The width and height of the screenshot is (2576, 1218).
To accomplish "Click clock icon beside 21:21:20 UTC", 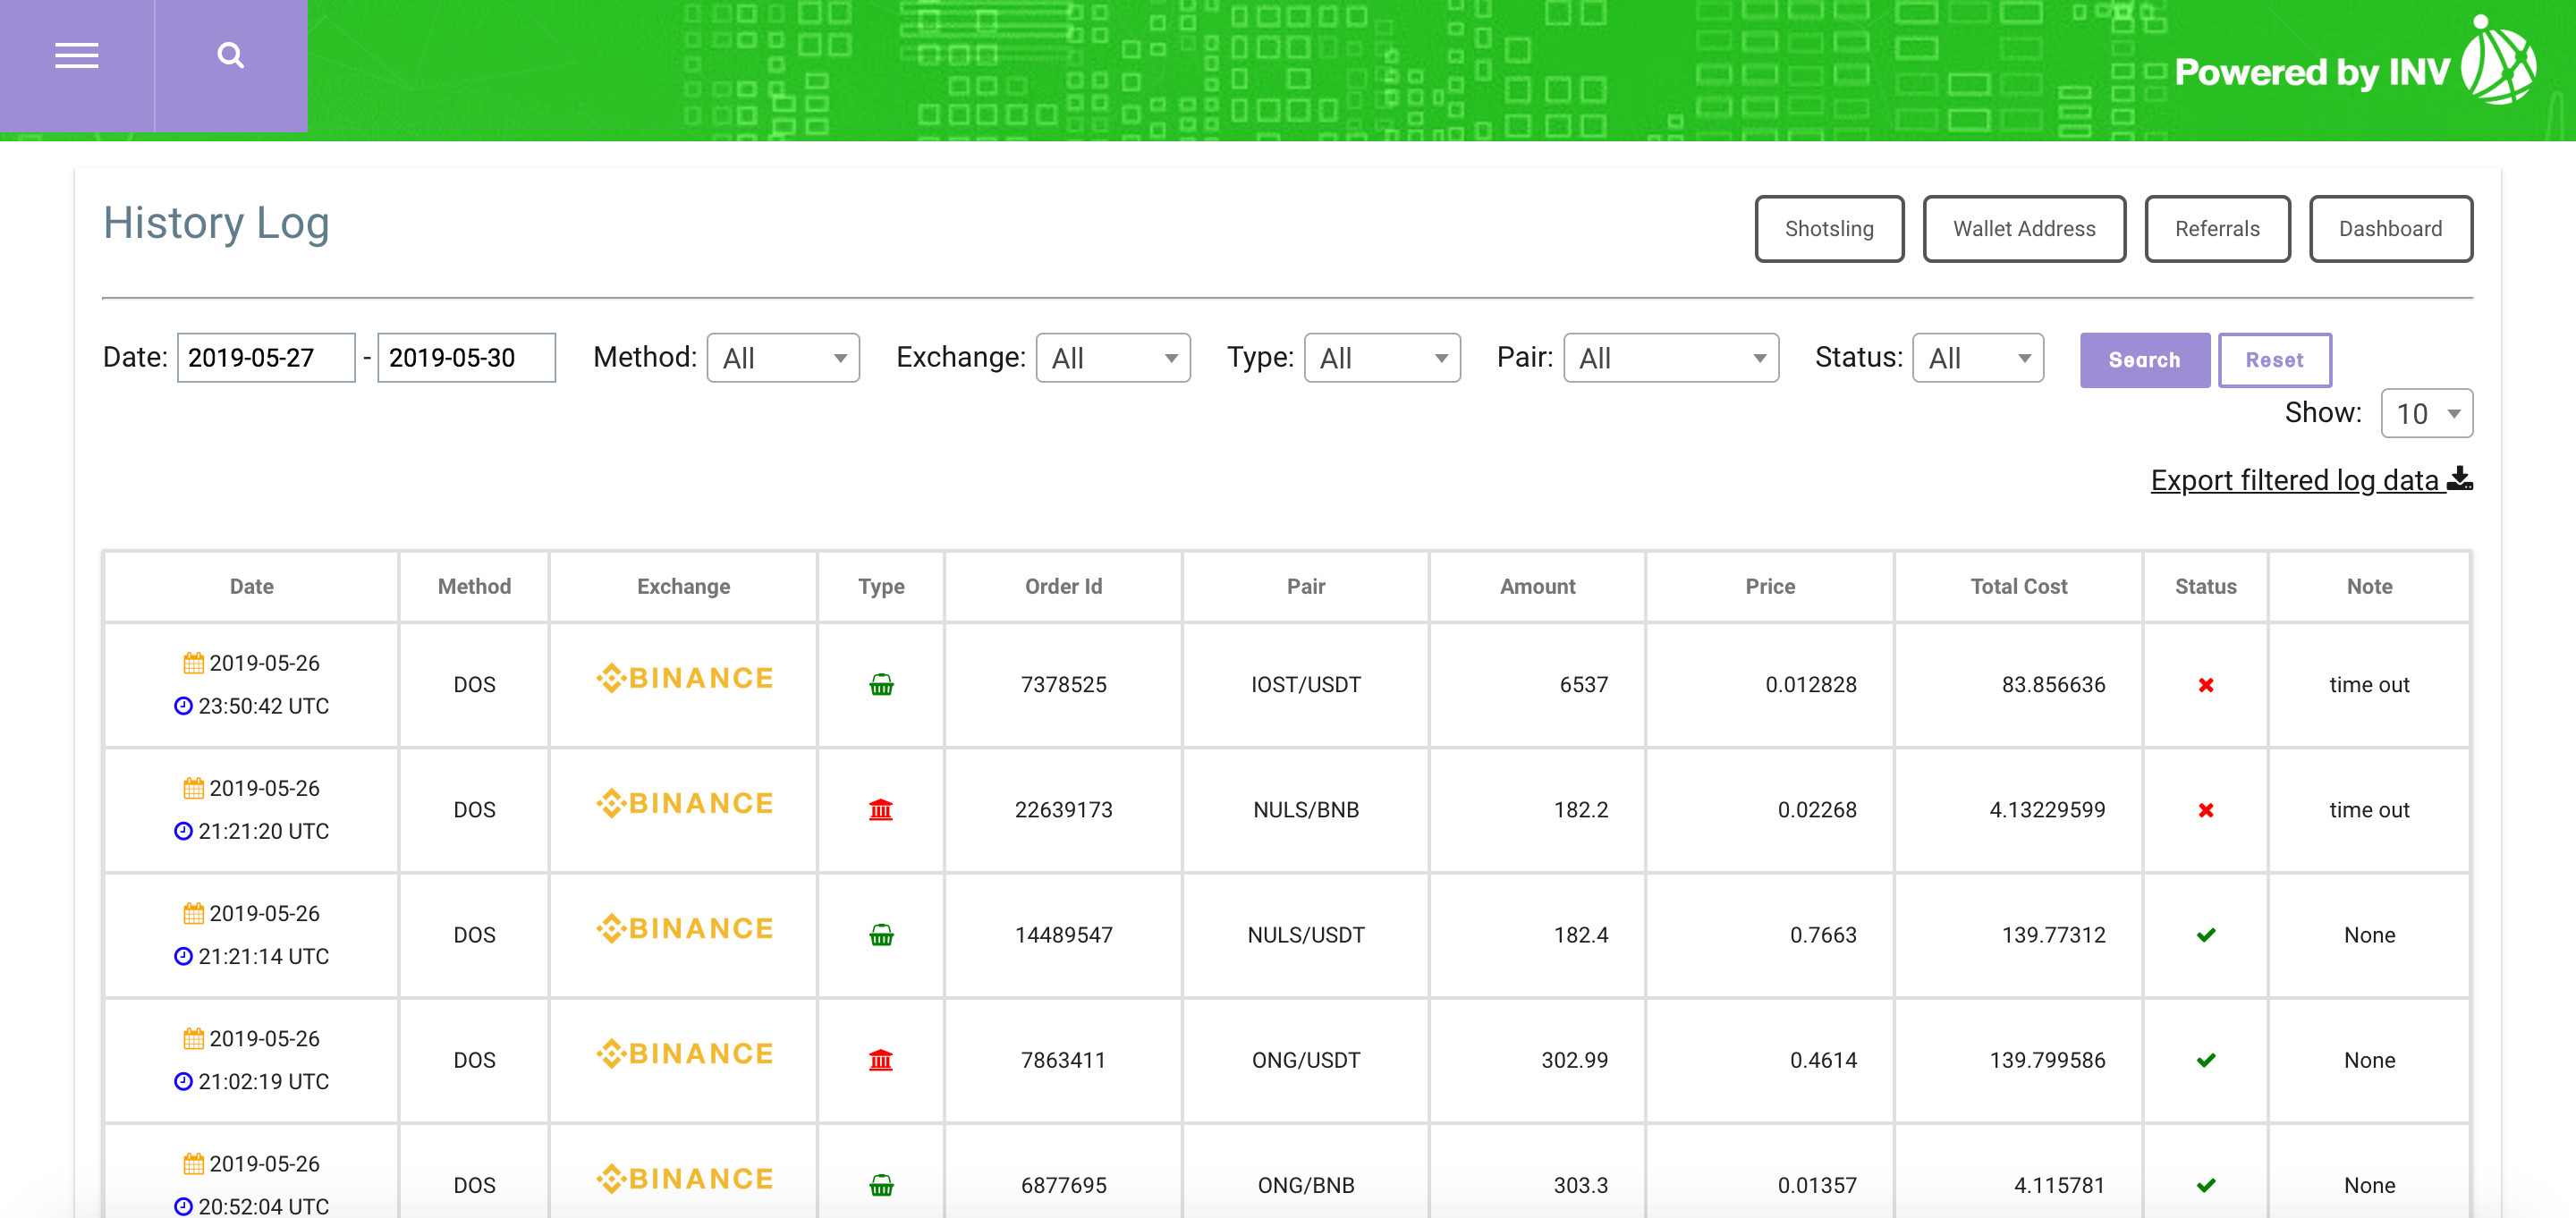I will tap(183, 831).
